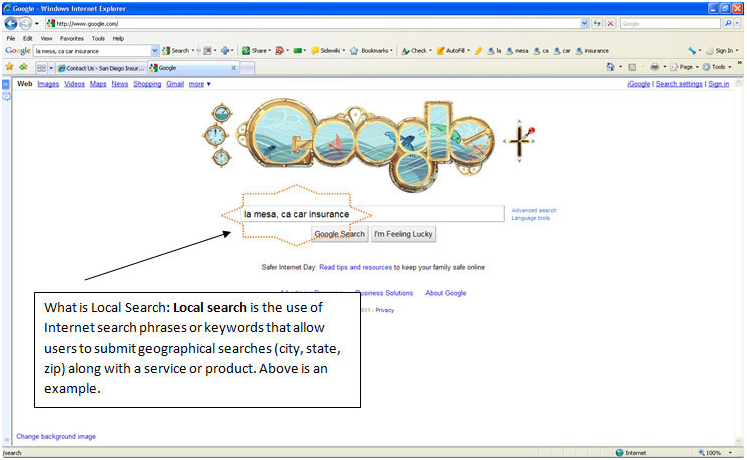Viewport: 747px width, 460px height.
Task: Click the Google Toolbar Search button
Action: tap(175, 50)
